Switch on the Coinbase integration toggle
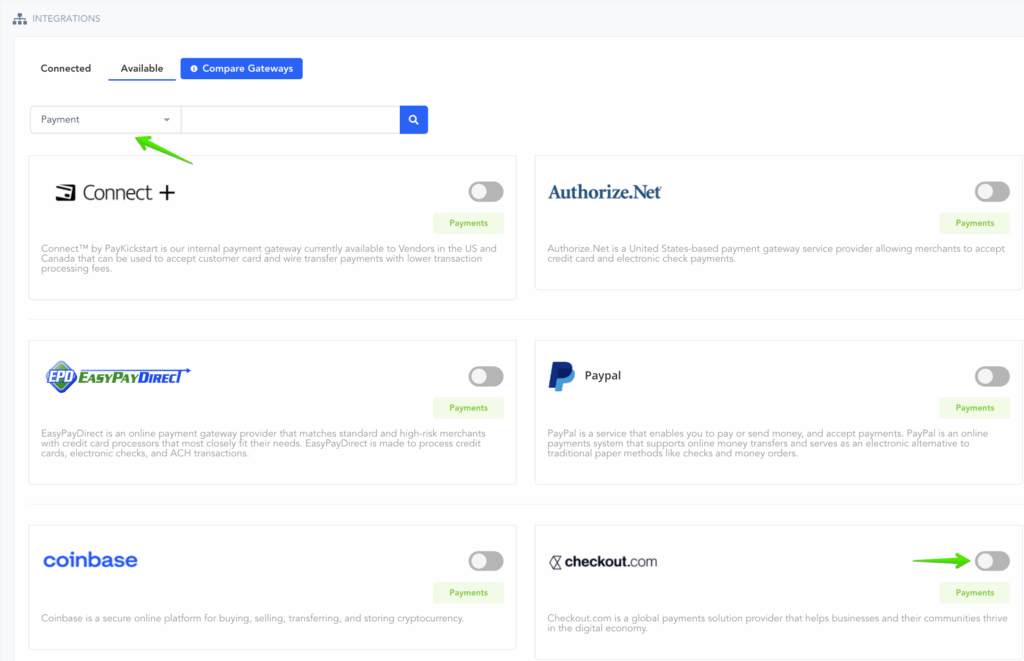 coord(486,561)
